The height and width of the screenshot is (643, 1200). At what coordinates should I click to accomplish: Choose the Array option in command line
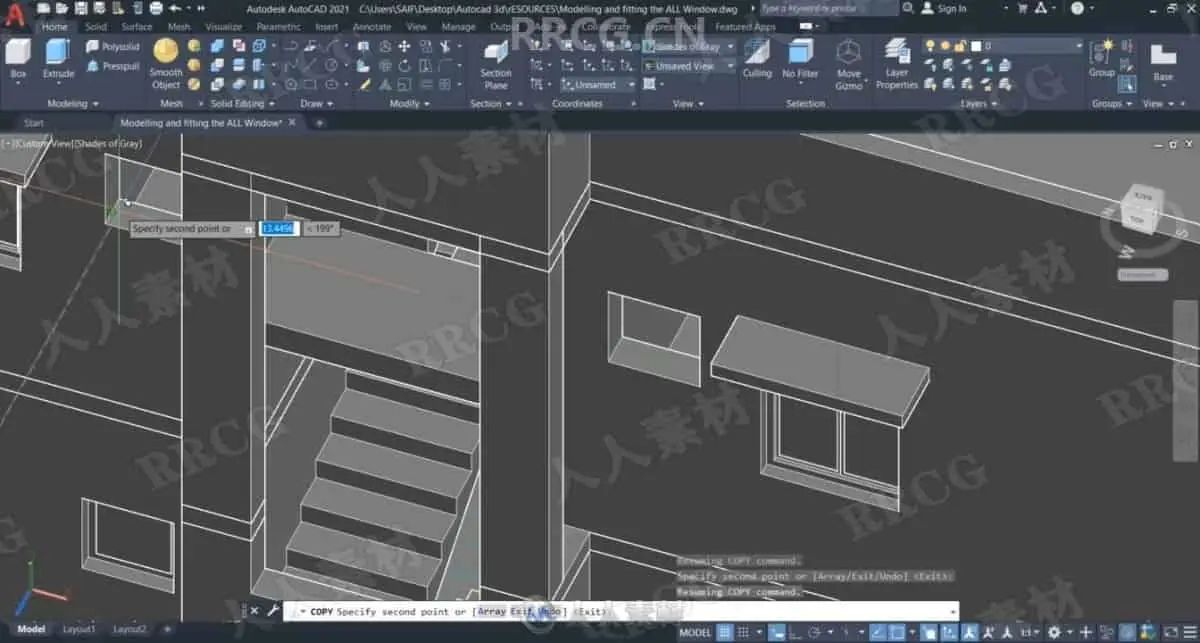pos(491,611)
